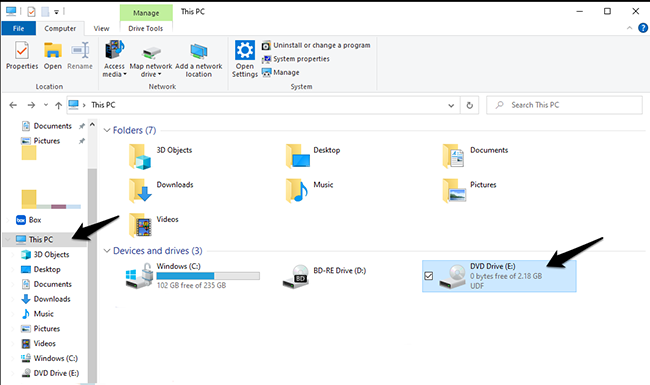Collapse the This PC tree node
The image size is (650, 385).
[7, 240]
